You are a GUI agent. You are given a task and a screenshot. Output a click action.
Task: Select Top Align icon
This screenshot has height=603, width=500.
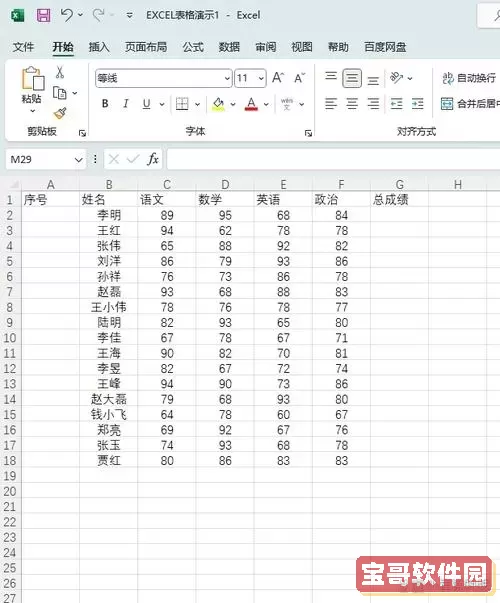click(x=331, y=76)
